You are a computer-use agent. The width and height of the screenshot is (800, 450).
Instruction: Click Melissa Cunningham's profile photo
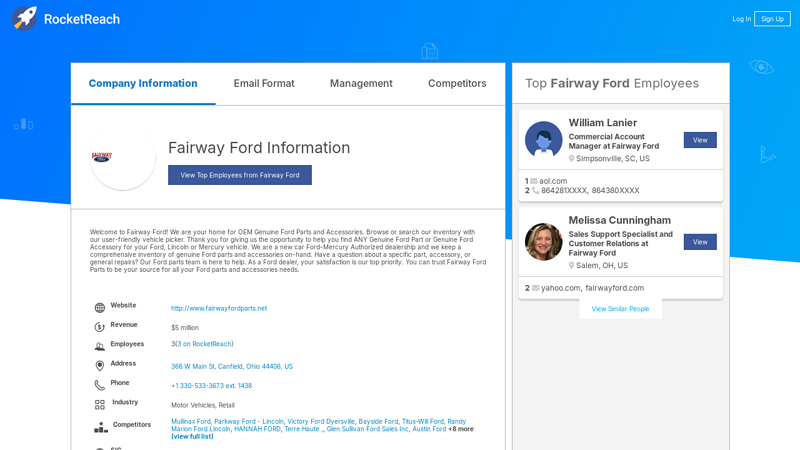pyautogui.click(x=543, y=241)
